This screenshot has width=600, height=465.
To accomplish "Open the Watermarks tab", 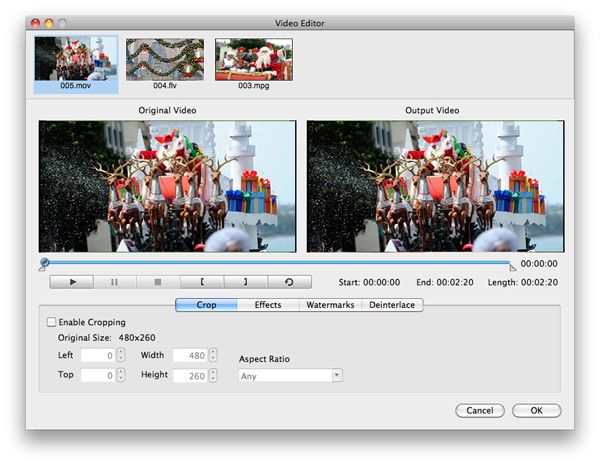I will pos(330,305).
